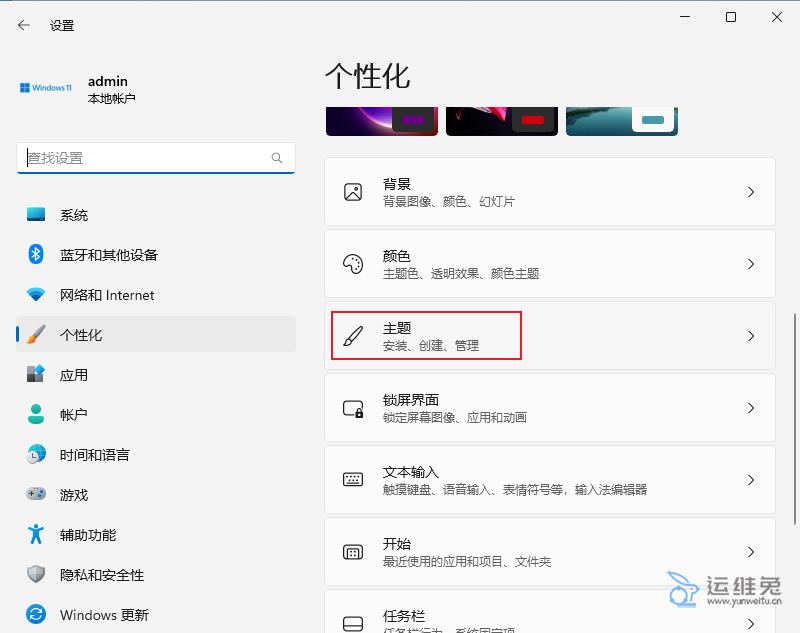Click the Bluetooth icon in sidebar

pos(36,255)
